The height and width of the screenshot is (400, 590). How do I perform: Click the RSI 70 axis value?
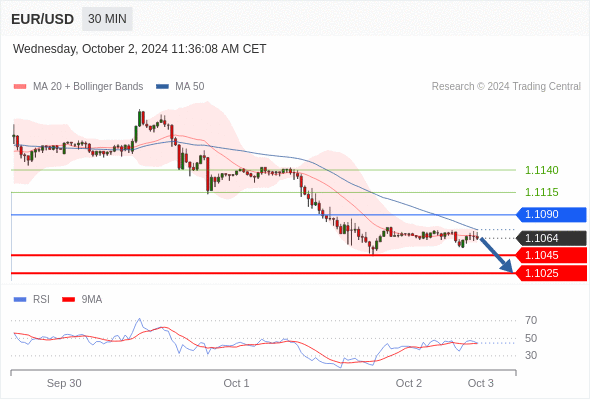click(531, 320)
